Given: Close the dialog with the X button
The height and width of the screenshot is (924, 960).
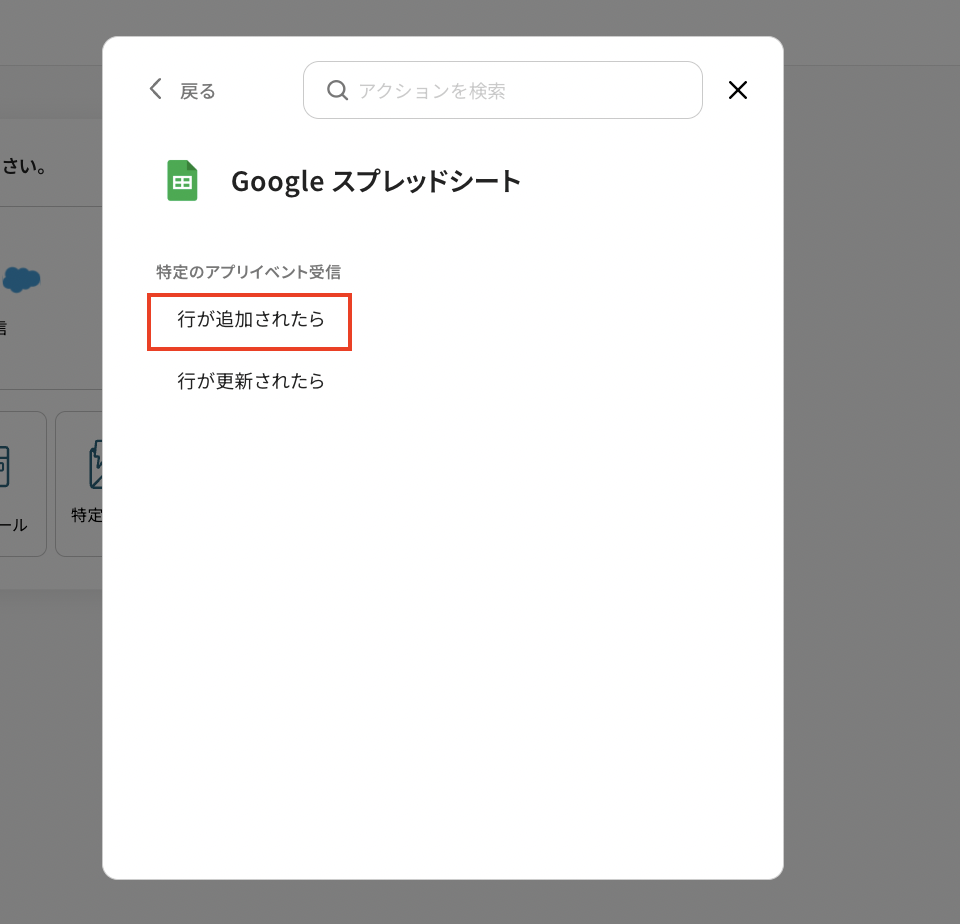Looking at the screenshot, I should tap(738, 90).
